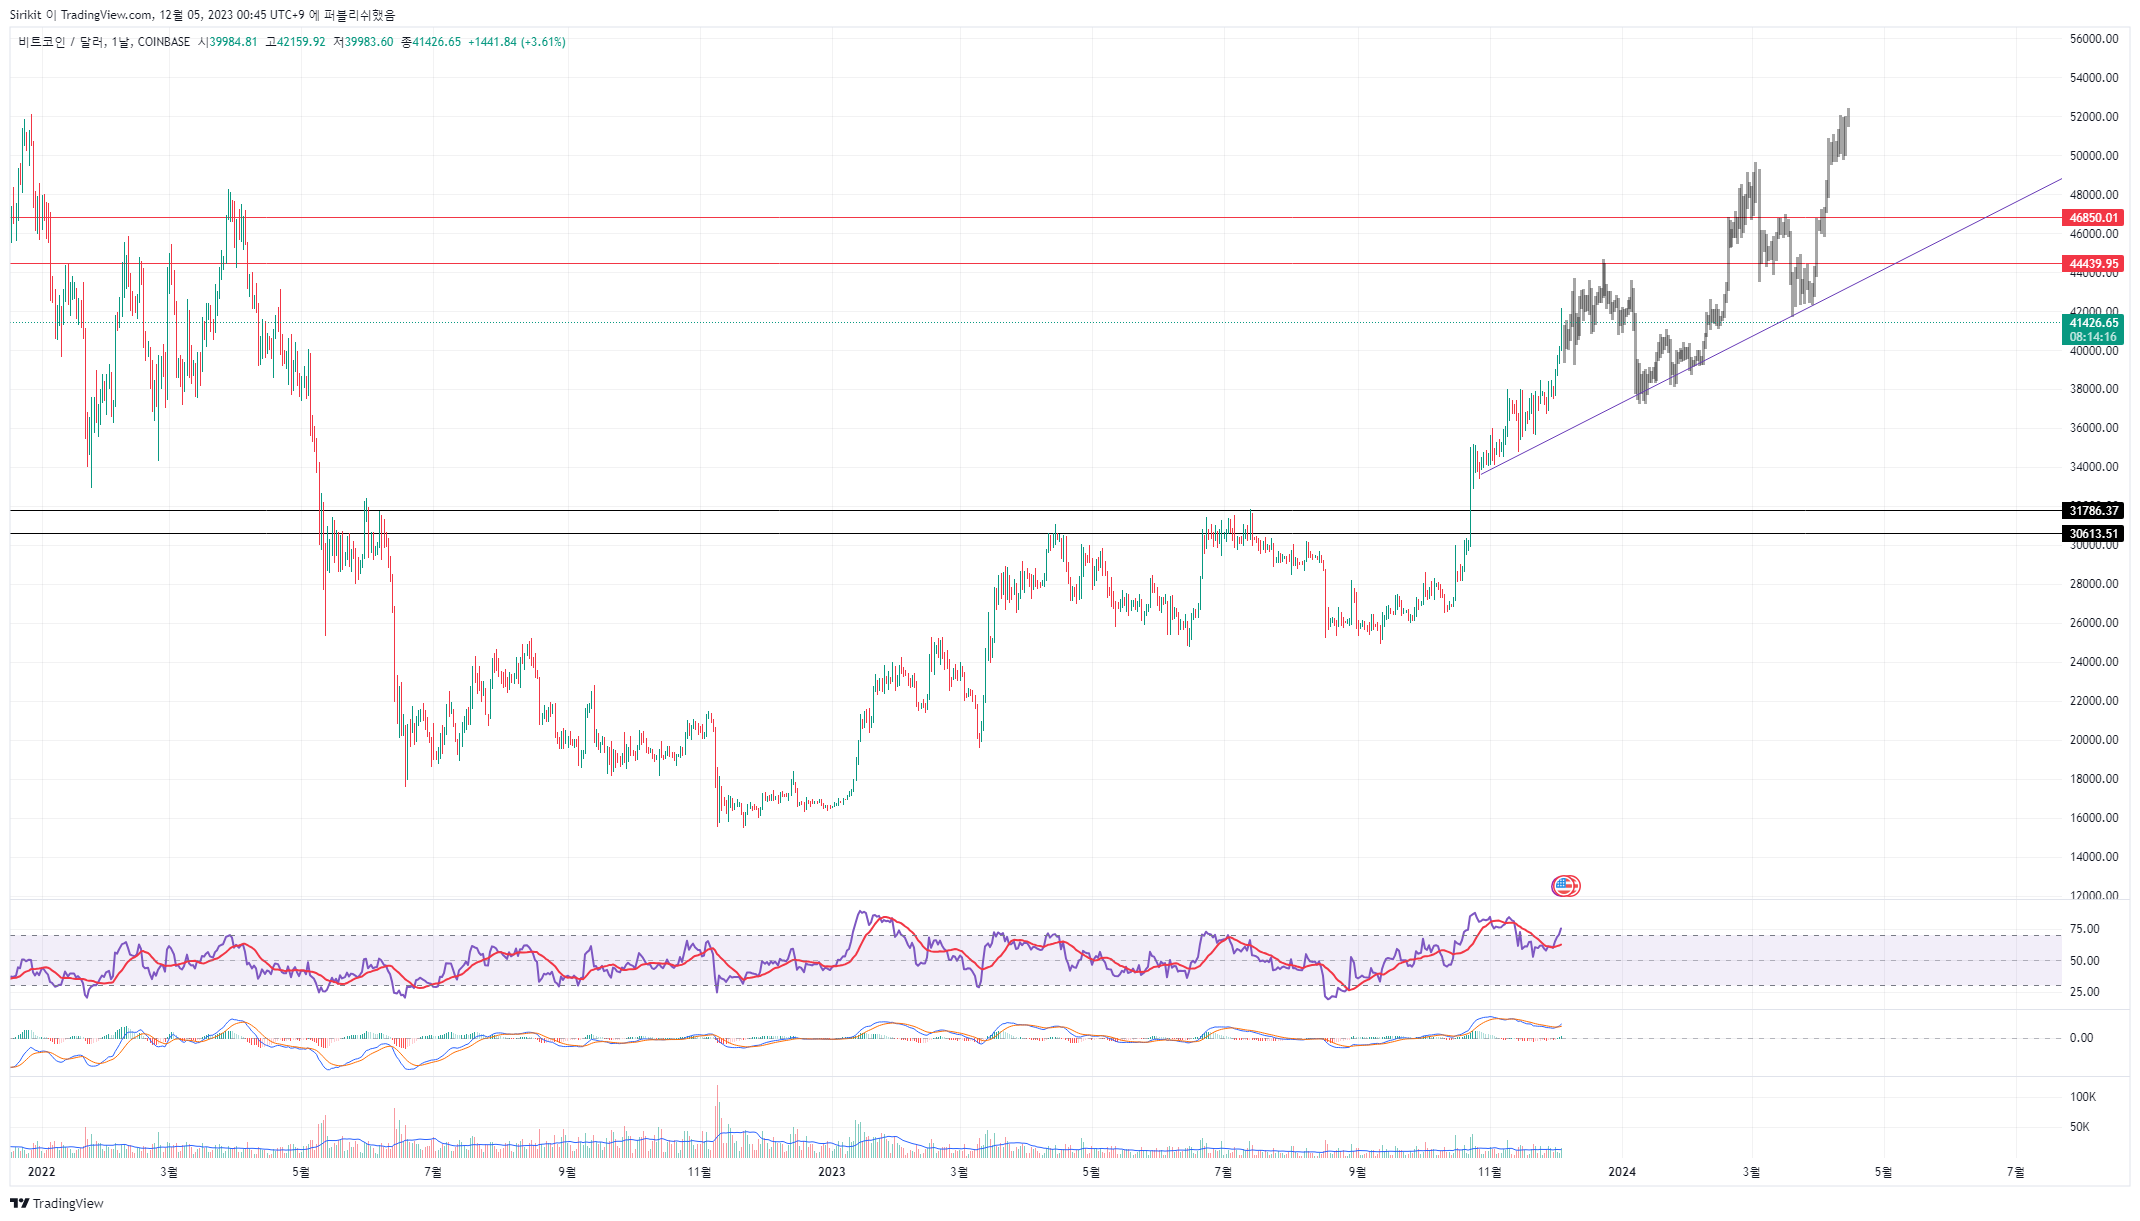Click the red 44439.95 price label
Viewport: 2140px width, 1221px height.
tap(2093, 264)
